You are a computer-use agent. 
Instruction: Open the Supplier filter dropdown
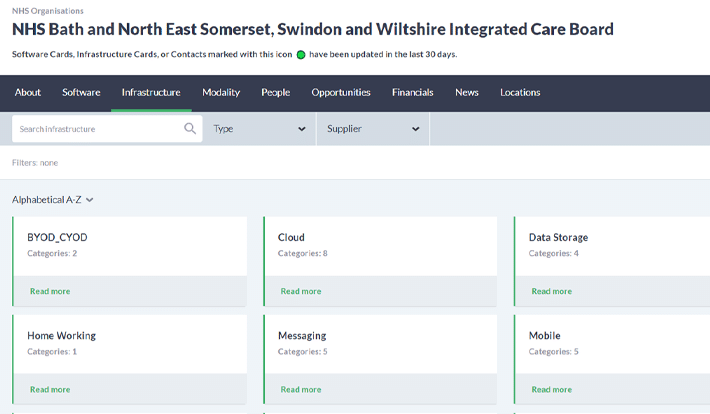point(372,129)
